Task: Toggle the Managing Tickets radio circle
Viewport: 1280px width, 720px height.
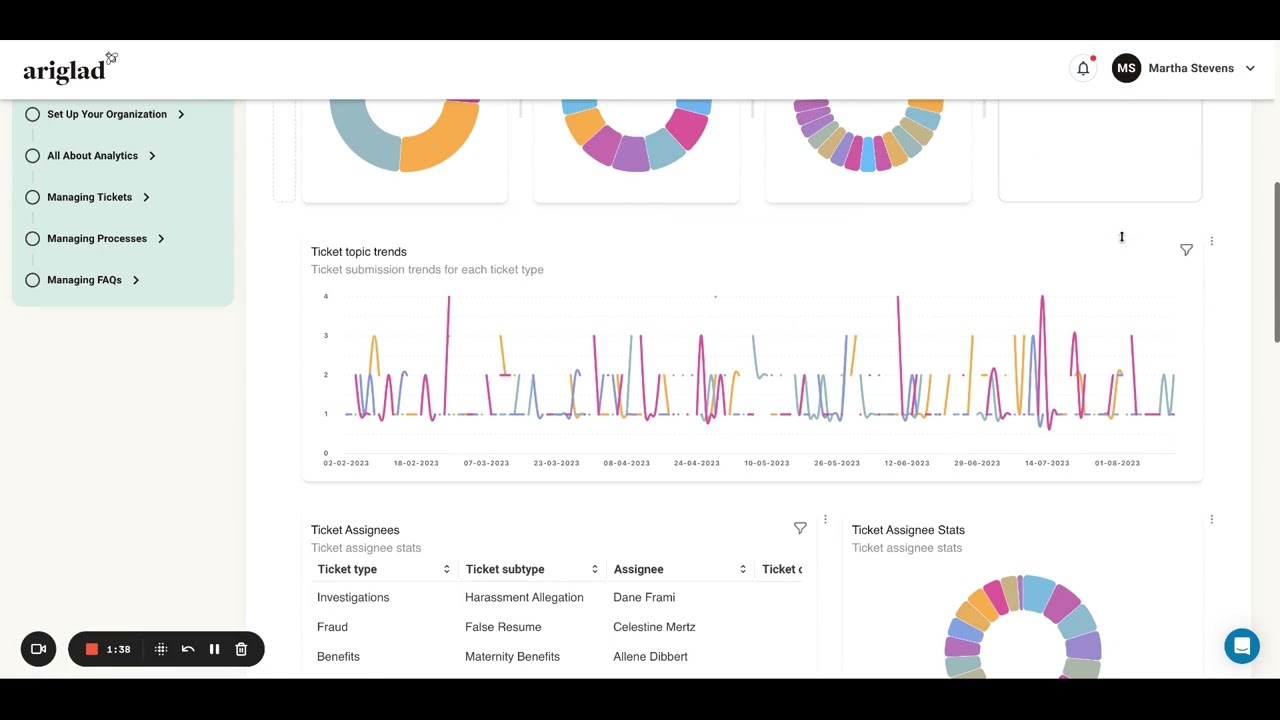Action: point(32,197)
